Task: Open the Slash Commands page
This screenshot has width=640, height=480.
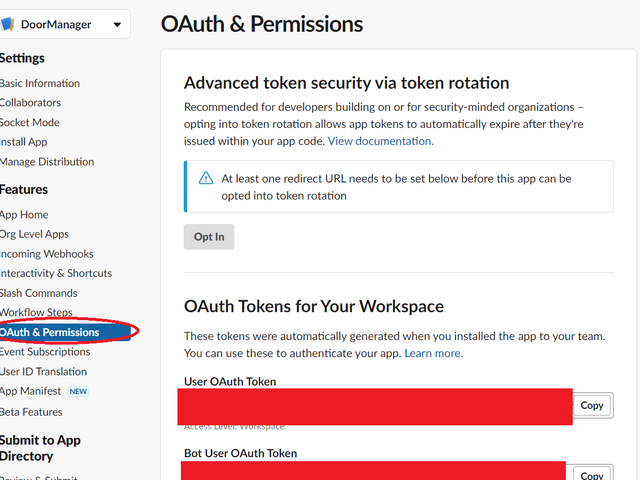Action: (38, 293)
